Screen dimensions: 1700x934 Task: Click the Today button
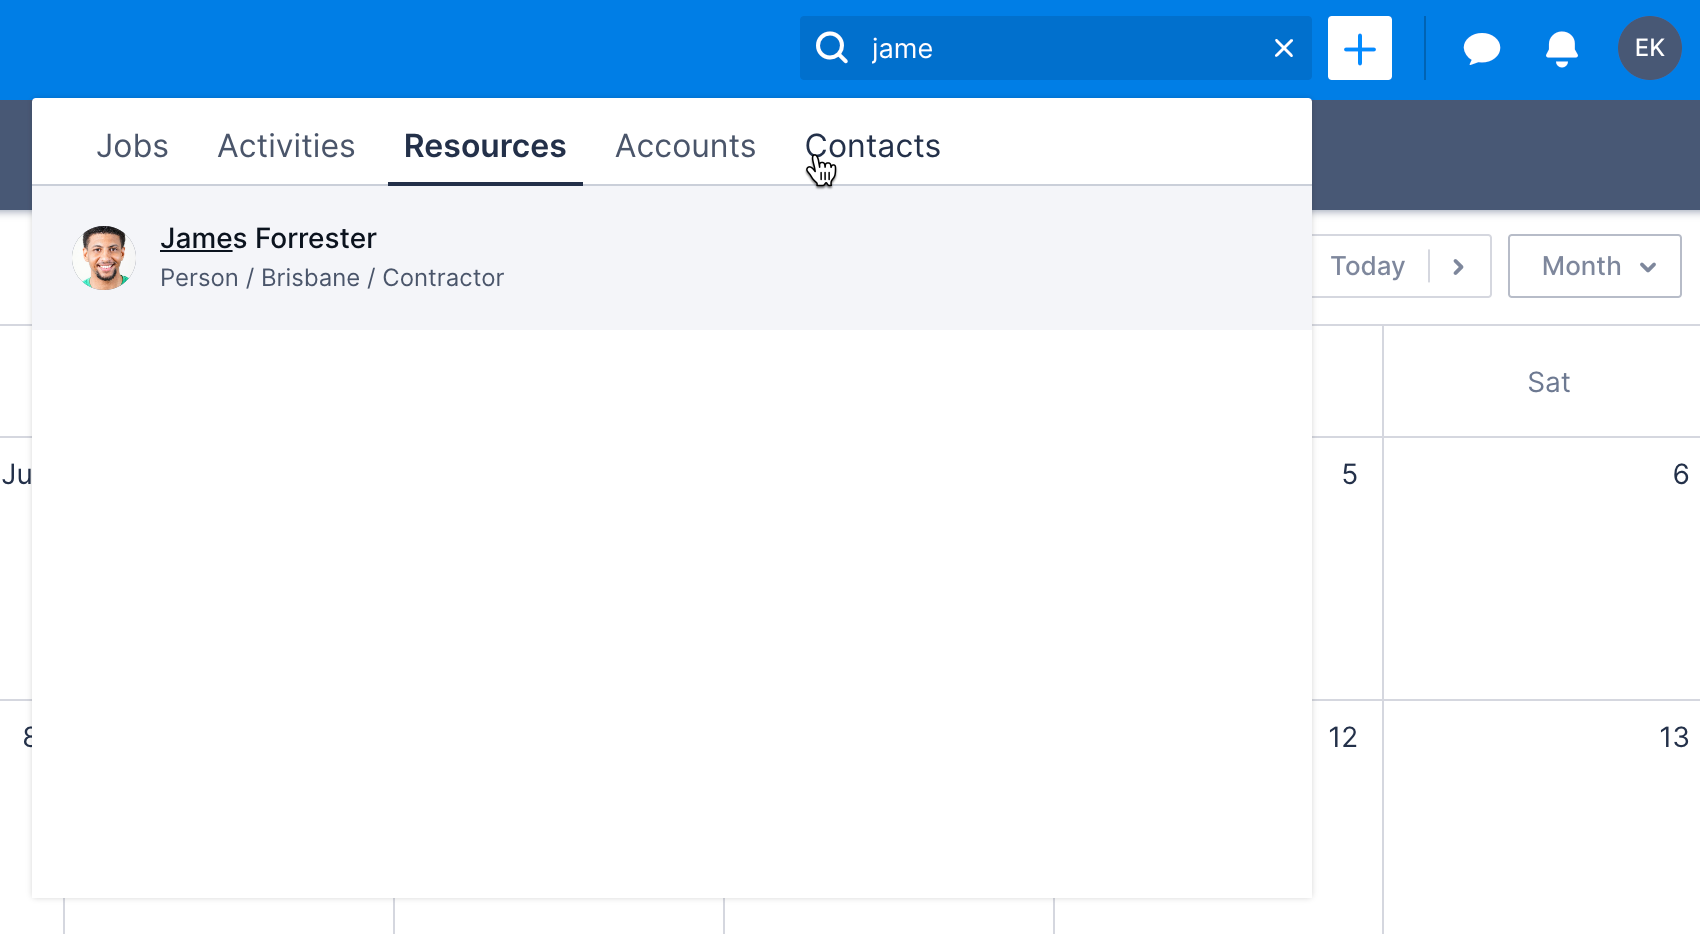pos(1367,266)
